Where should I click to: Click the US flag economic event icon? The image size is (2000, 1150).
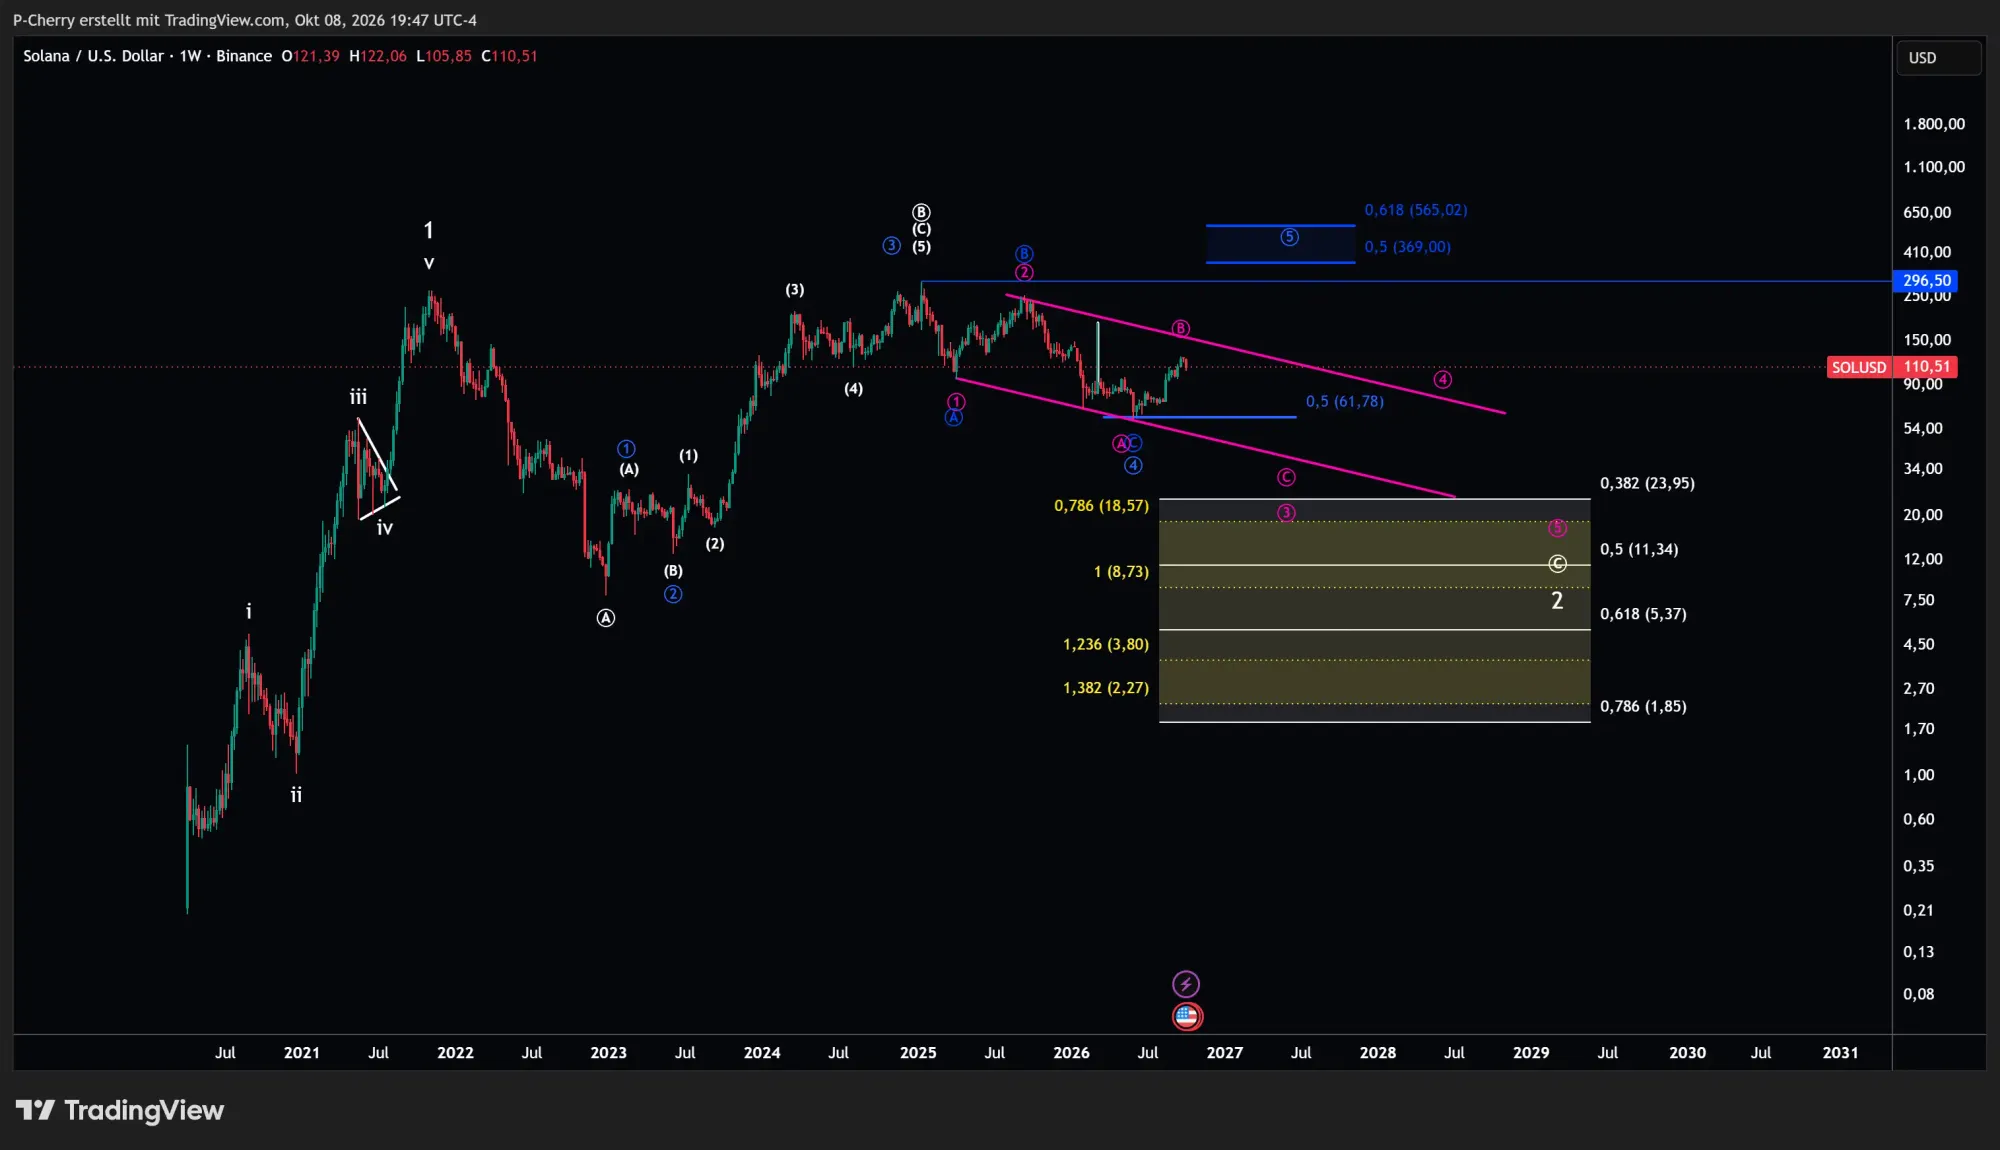pyautogui.click(x=1186, y=1017)
